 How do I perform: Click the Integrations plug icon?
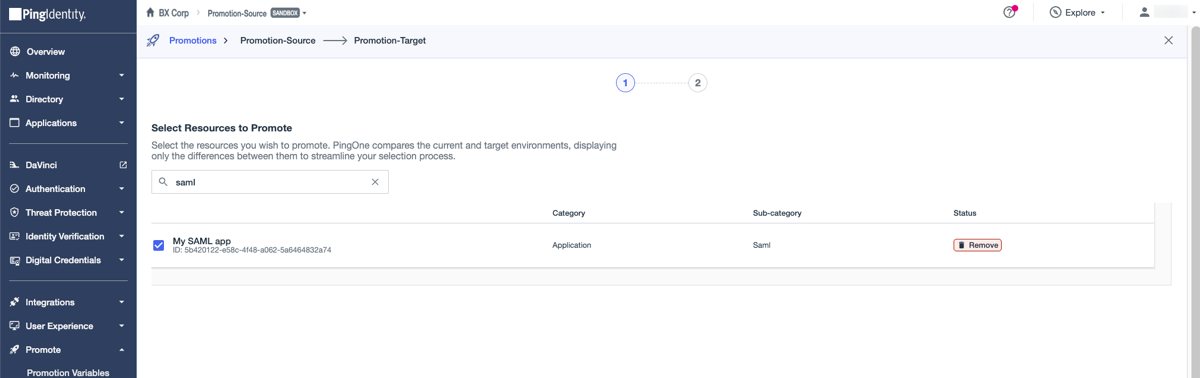[14, 302]
